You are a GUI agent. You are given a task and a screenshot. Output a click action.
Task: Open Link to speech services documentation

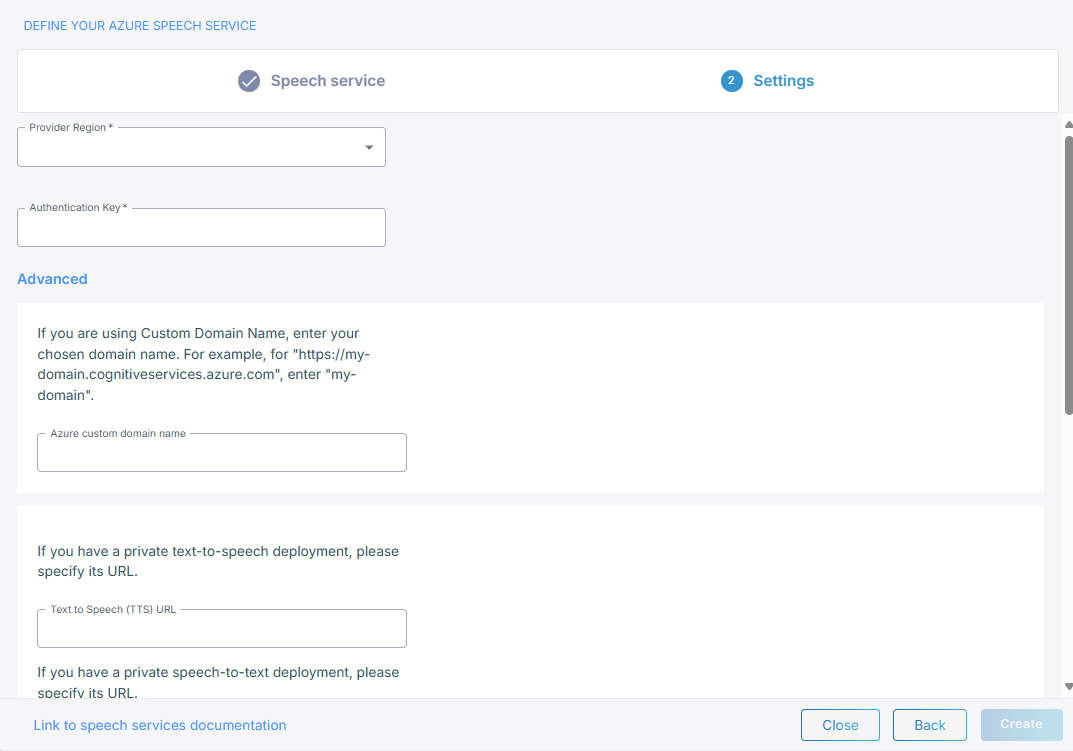click(160, 725)
